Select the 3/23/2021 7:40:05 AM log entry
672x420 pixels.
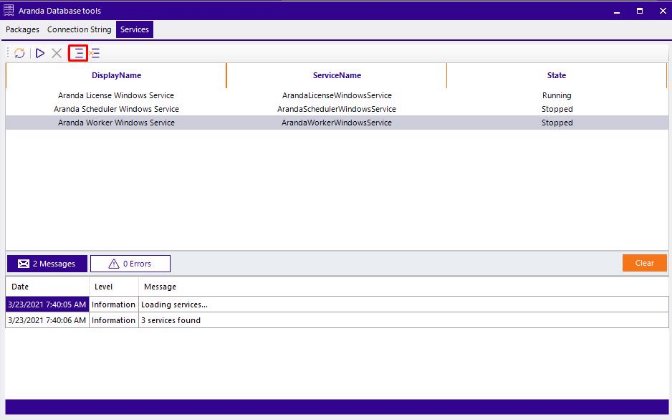click(47, 304)
